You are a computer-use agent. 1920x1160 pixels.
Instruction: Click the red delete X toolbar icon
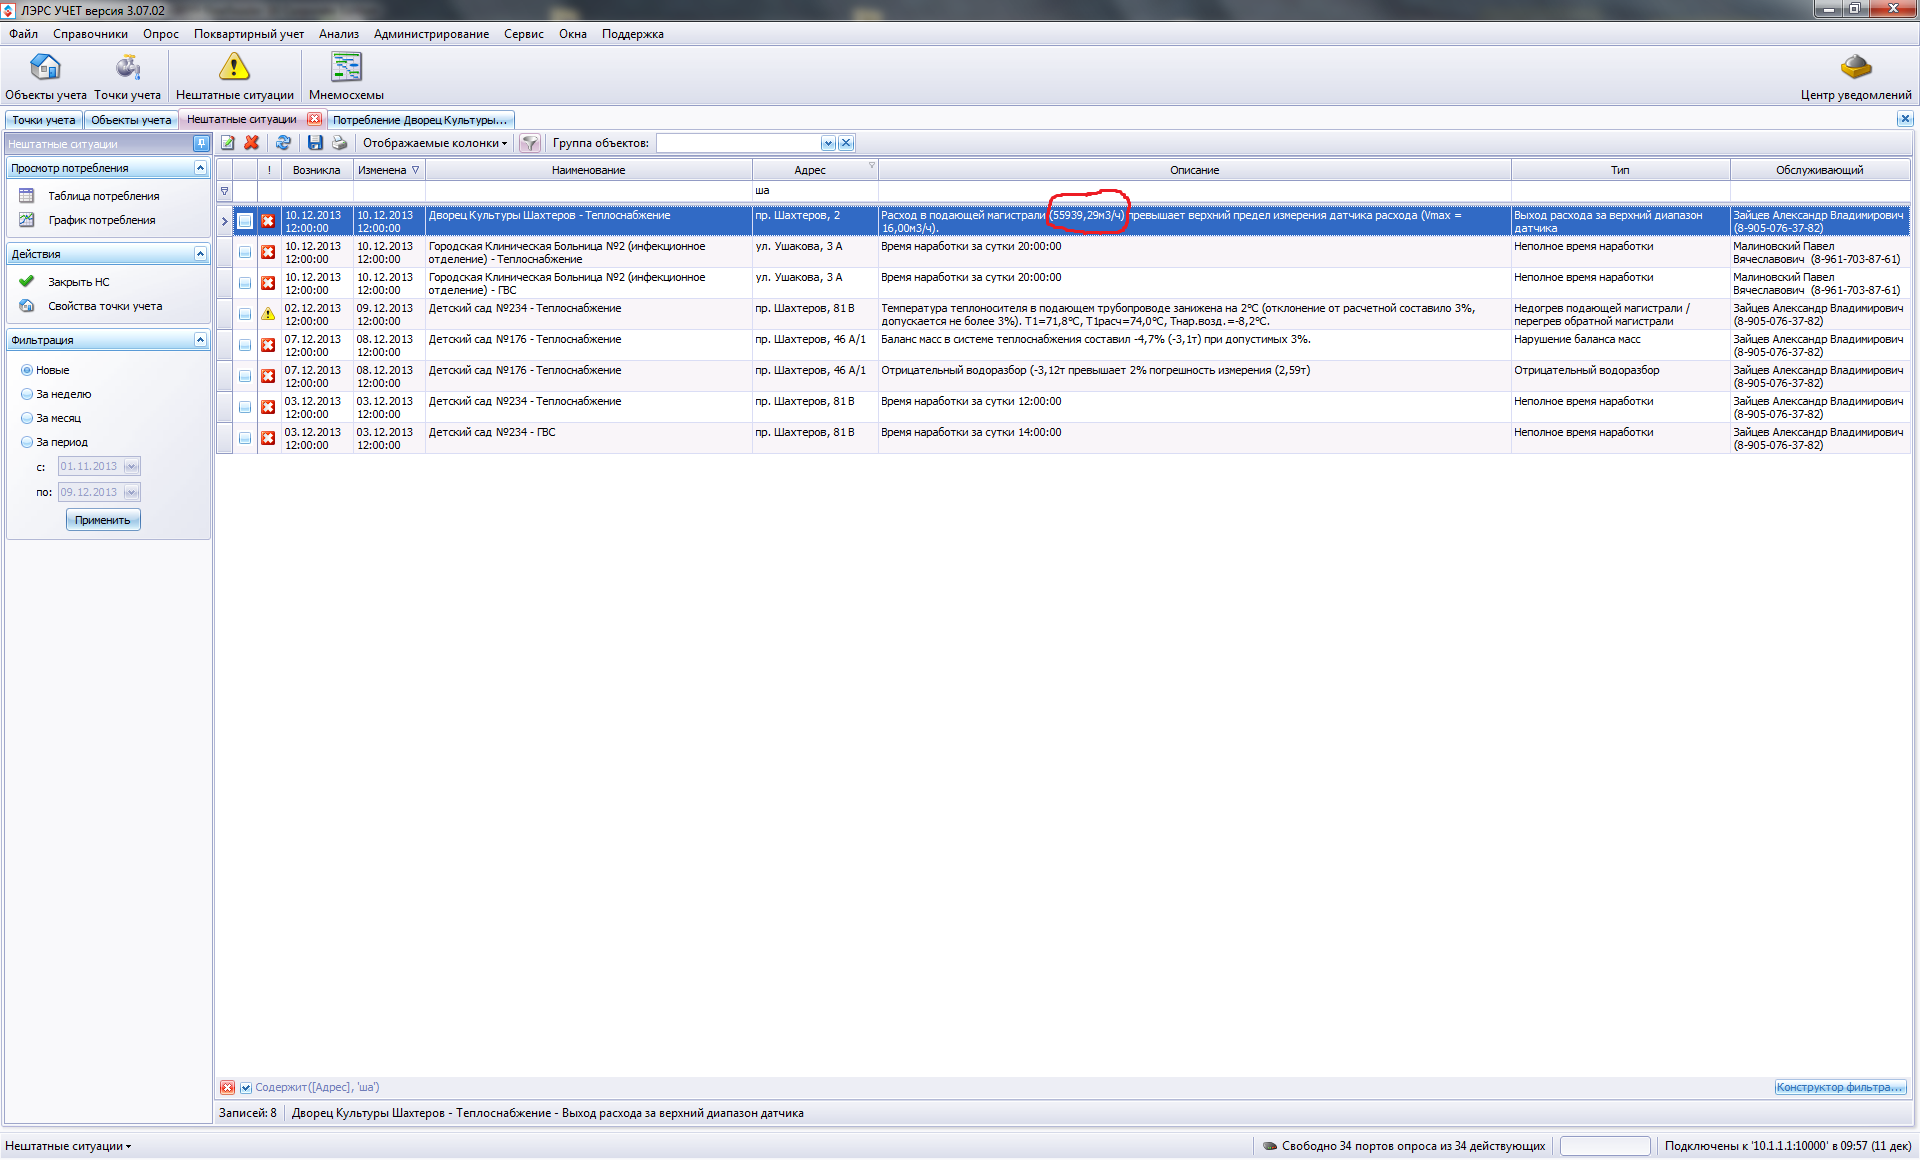tap(252, 143)
